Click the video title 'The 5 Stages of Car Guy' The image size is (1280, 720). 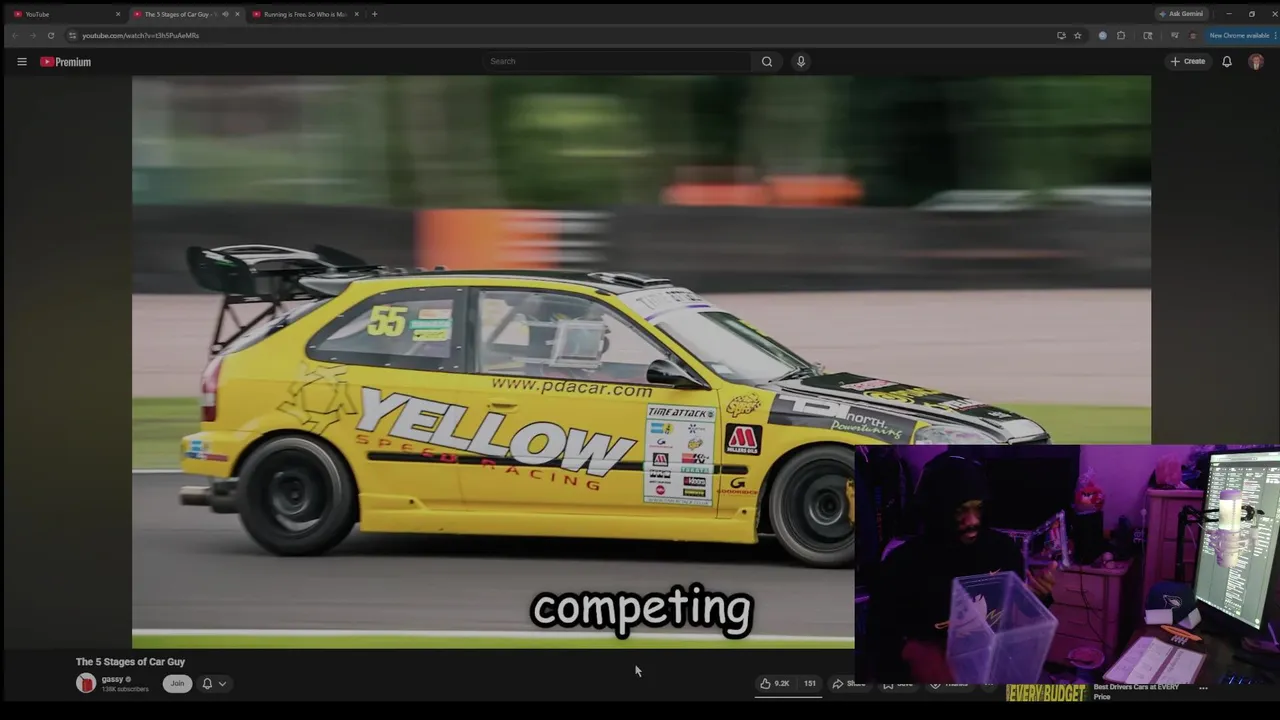pyautogui.click(x=130, y=661)
